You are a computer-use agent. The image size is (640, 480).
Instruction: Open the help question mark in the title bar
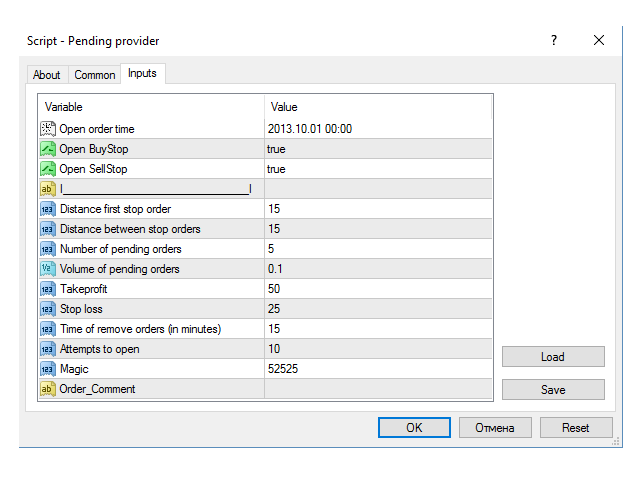tap(554, 40)
